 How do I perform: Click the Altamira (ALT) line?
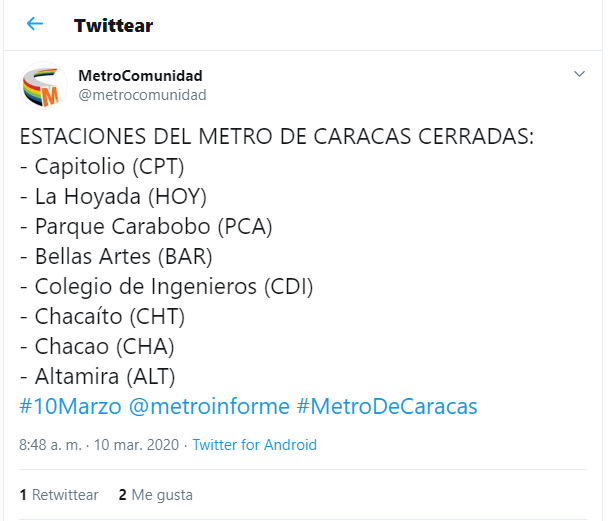coord(98,377)
